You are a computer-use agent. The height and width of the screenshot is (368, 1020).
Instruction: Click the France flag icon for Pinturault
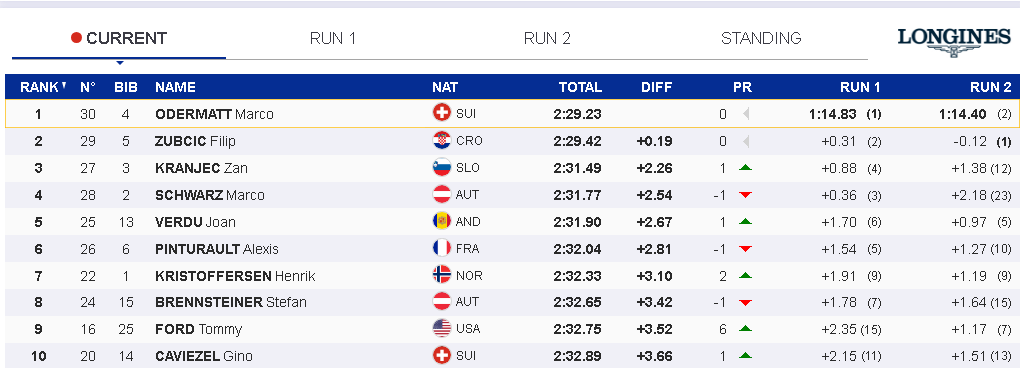pyautogui.click(x=442, y=248)
